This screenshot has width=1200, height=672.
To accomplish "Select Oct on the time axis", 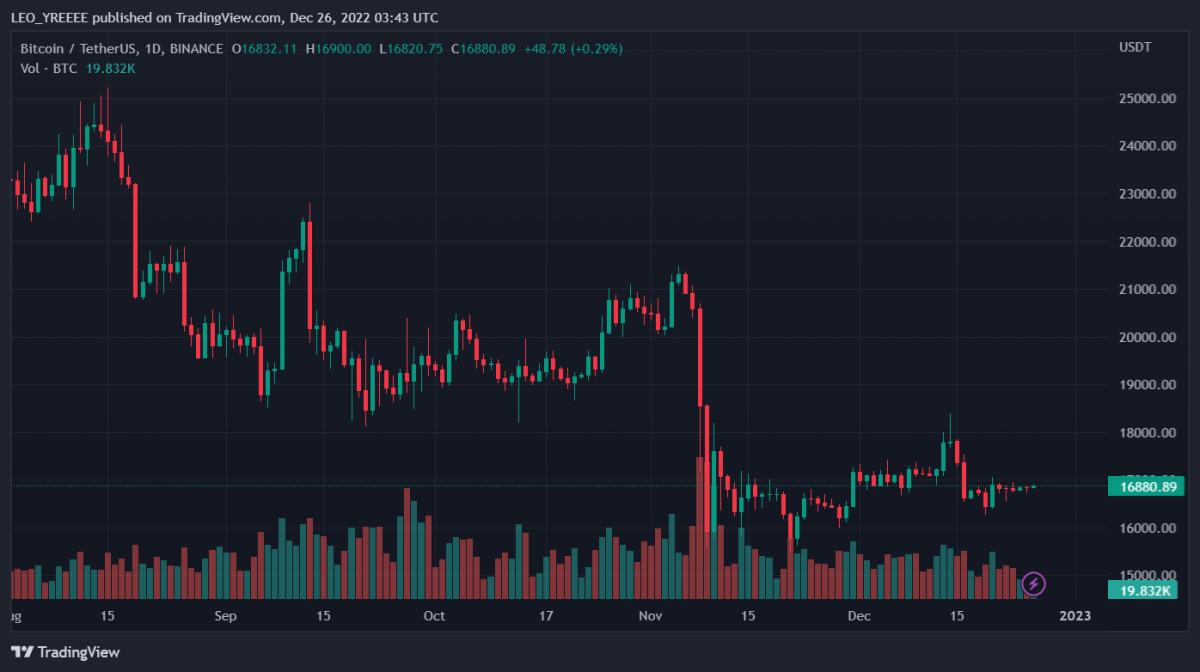I will click(x=435, y=616).
